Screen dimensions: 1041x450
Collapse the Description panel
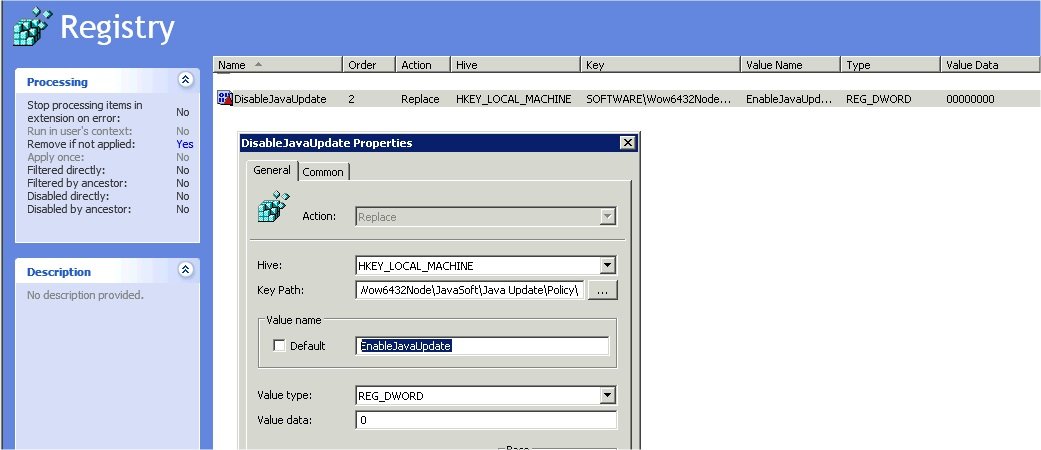click(x=184, y=271)
